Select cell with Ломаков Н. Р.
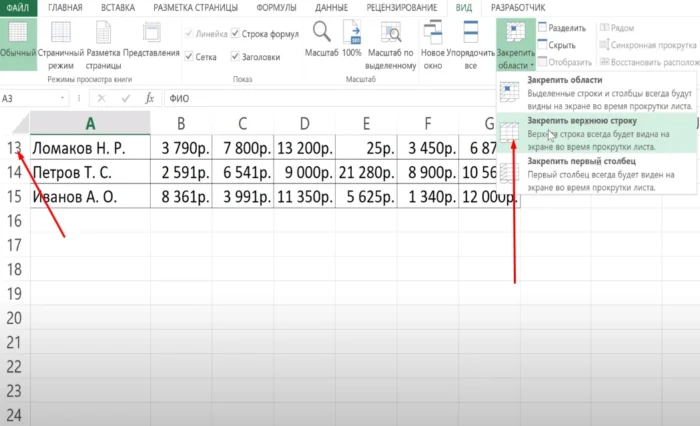The image size is (700, 426). click(90, 148)
